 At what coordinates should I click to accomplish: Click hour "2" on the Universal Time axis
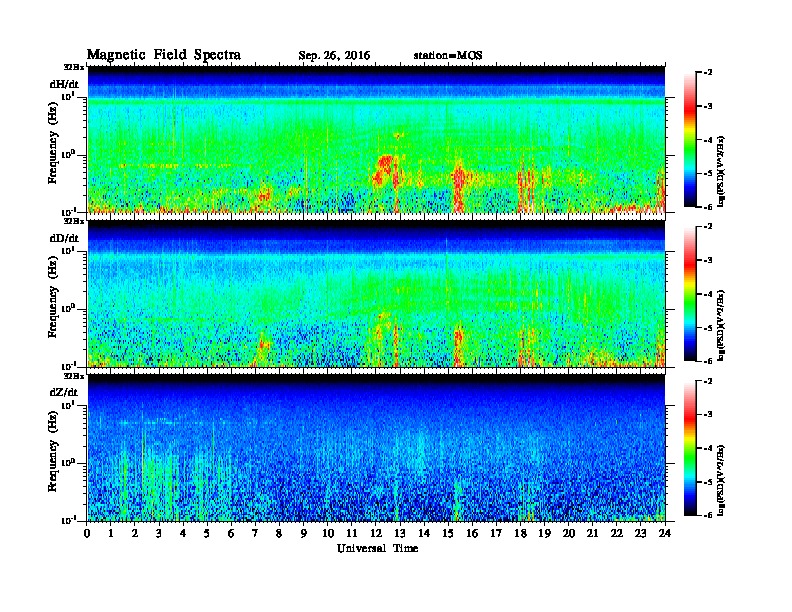pyautogui.click(x=135, y=534)
